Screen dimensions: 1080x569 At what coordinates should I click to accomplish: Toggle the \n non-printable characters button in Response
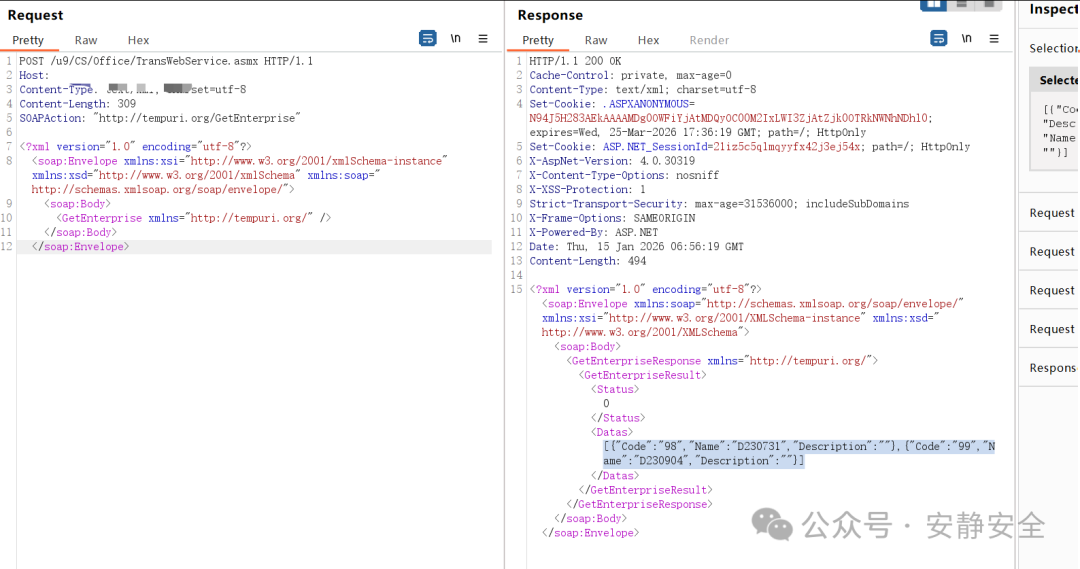(966, 39)
